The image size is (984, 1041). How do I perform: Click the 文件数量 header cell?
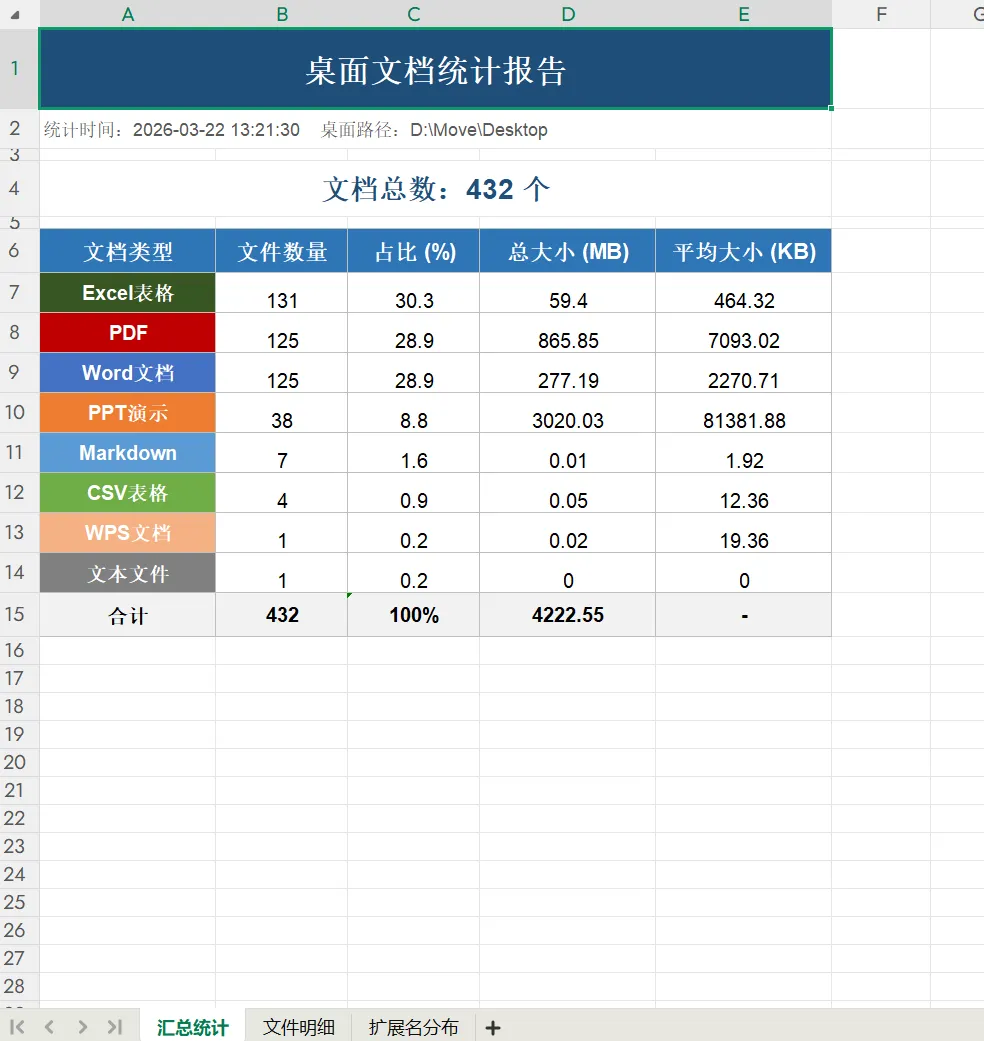point(282,251)
